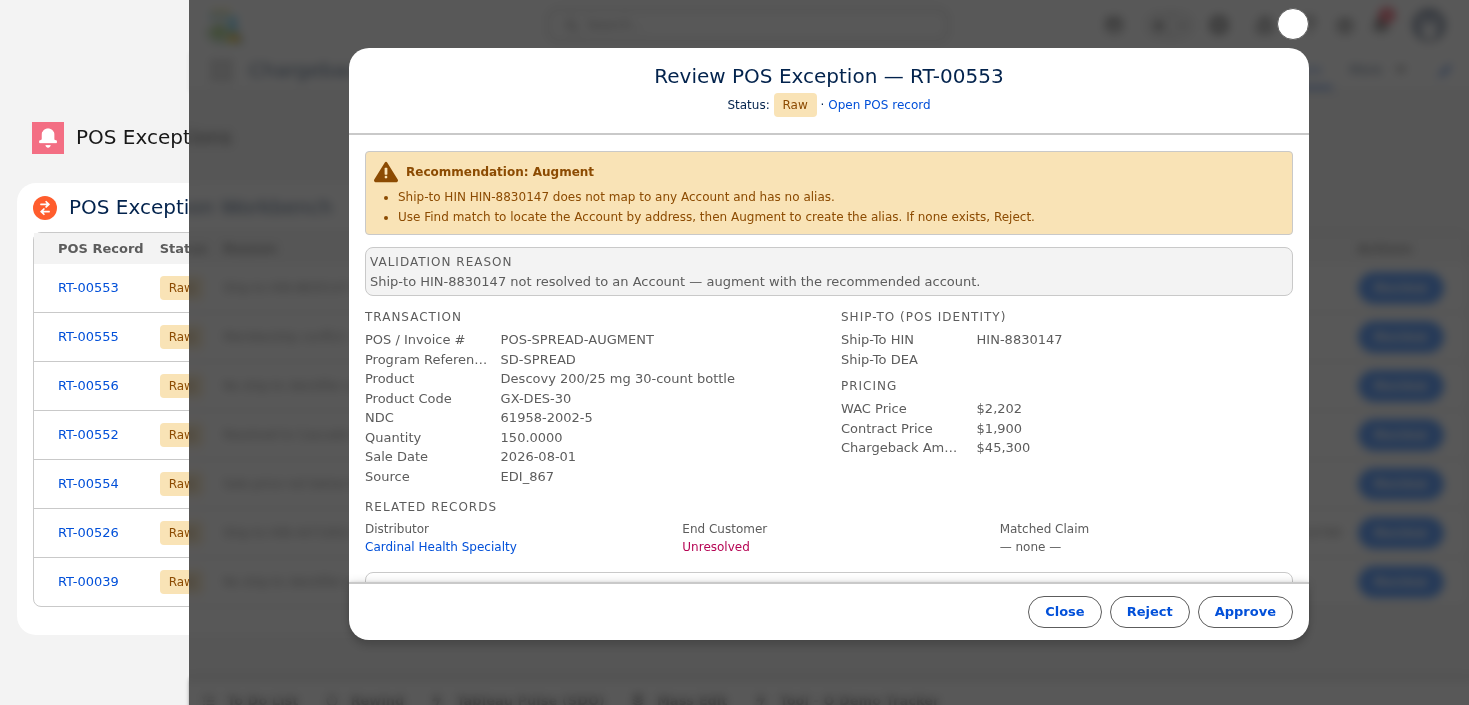Click dialog title Review POS Exception RT-00553

coord(829,76)
